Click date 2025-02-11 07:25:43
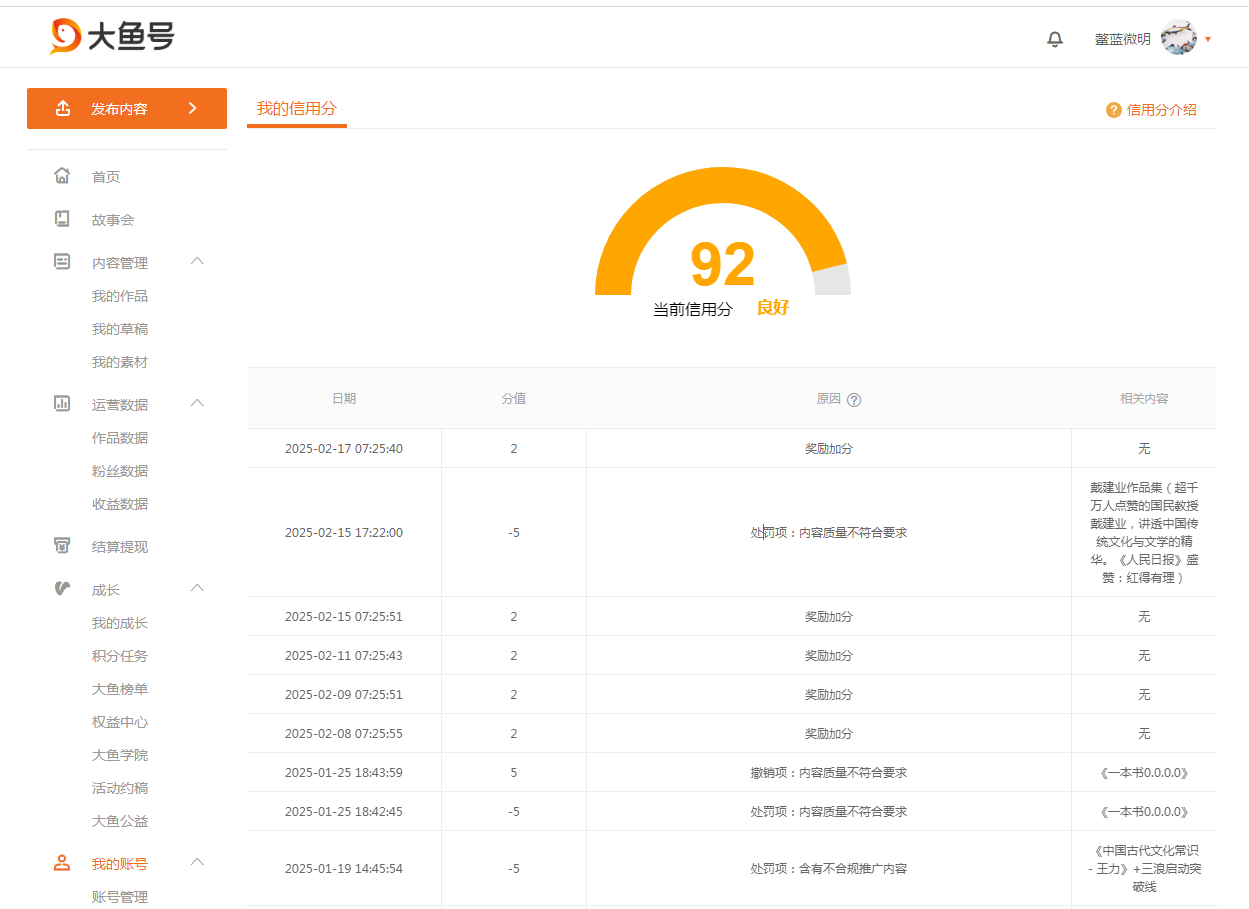Image resolution: width=1249 pixels, height=909 pixels. [344, 656]
